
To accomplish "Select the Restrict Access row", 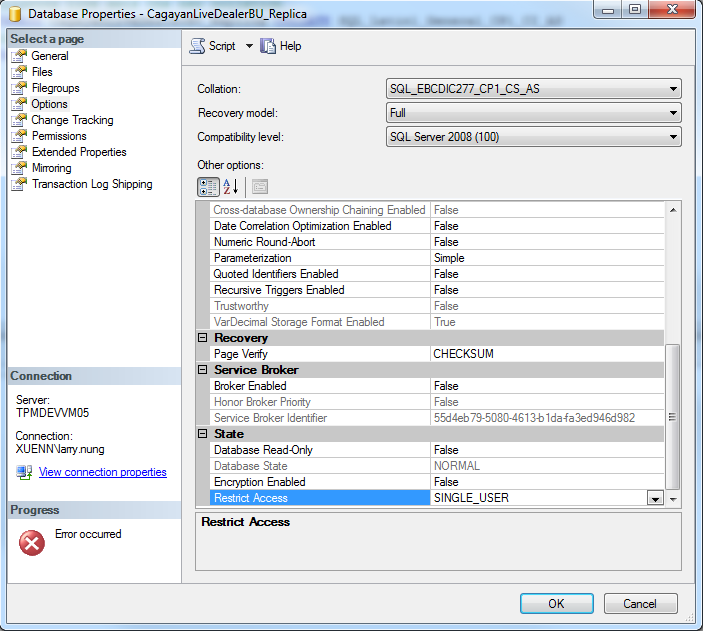I will (x=437, y=498).
